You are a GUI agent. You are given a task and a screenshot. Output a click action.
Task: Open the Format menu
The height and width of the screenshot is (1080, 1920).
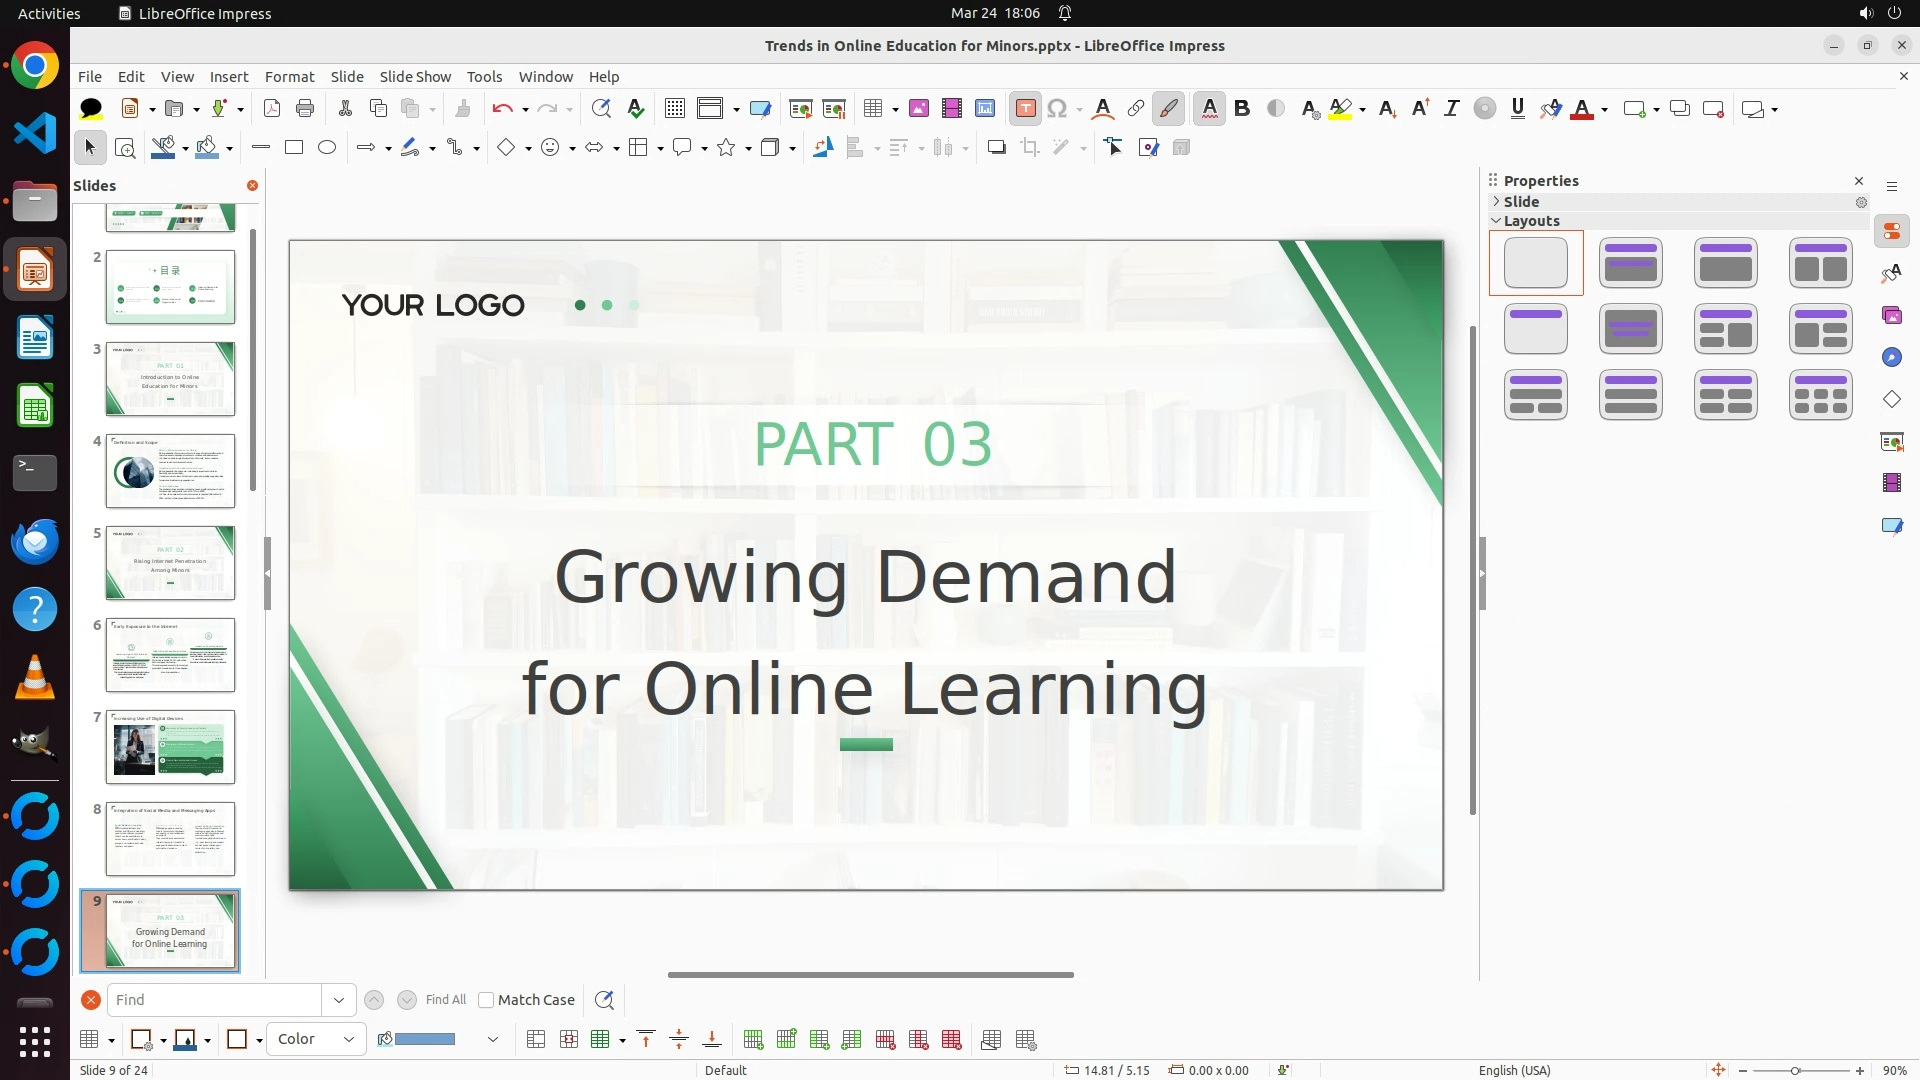coord(289,77)
